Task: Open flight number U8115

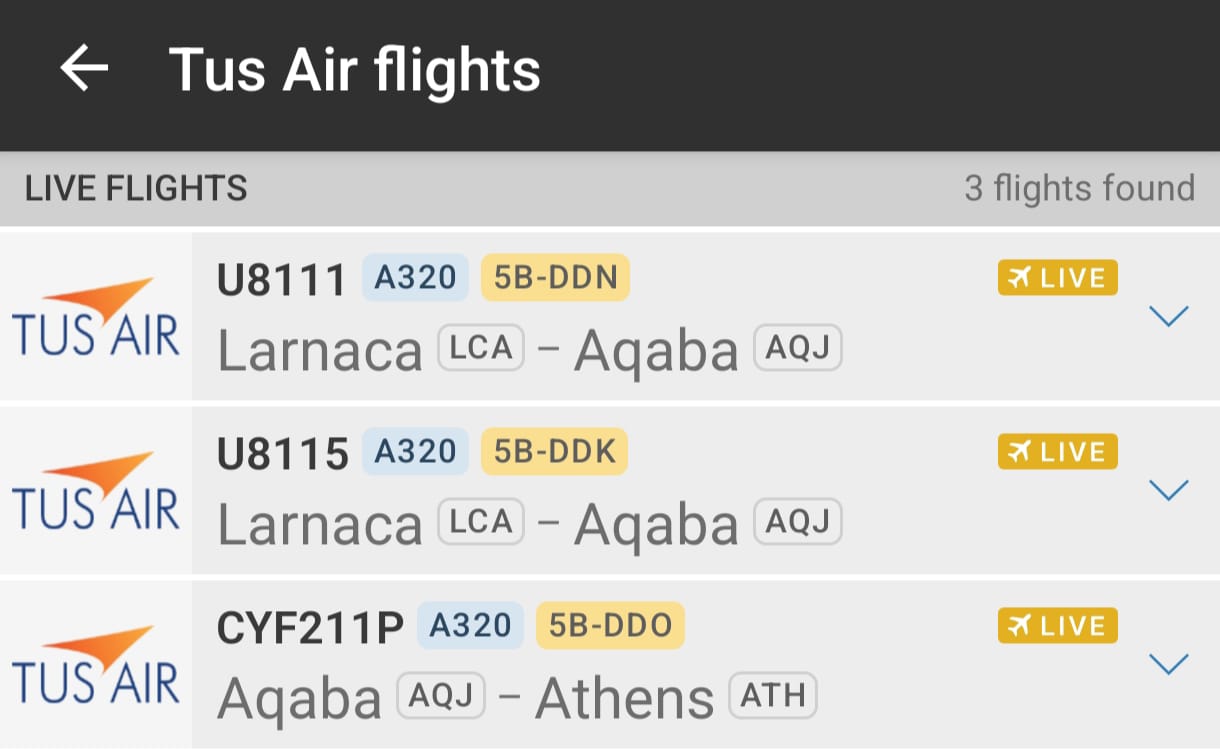Action: pos(282,453)
